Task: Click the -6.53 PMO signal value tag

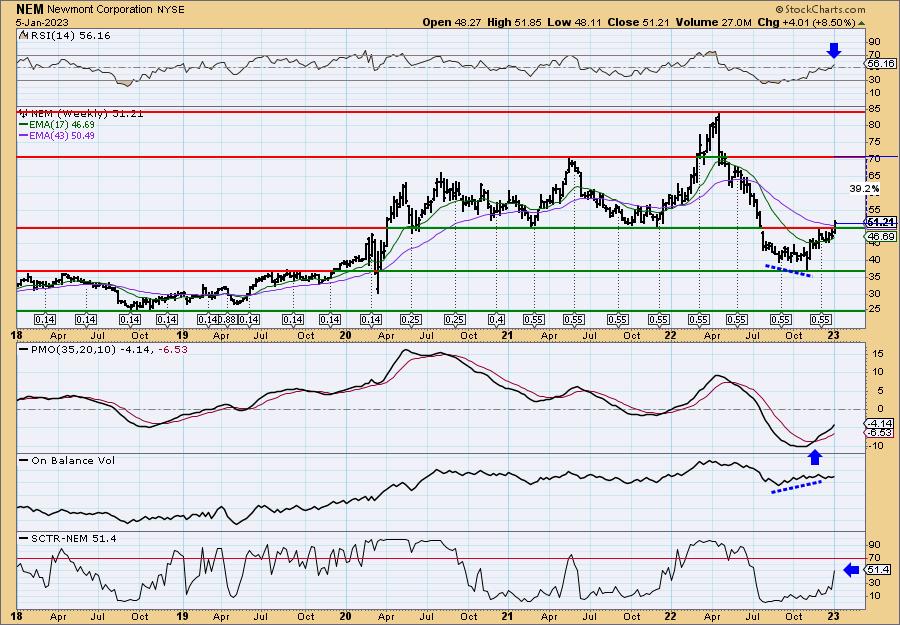Action: [x=879, y=433]
